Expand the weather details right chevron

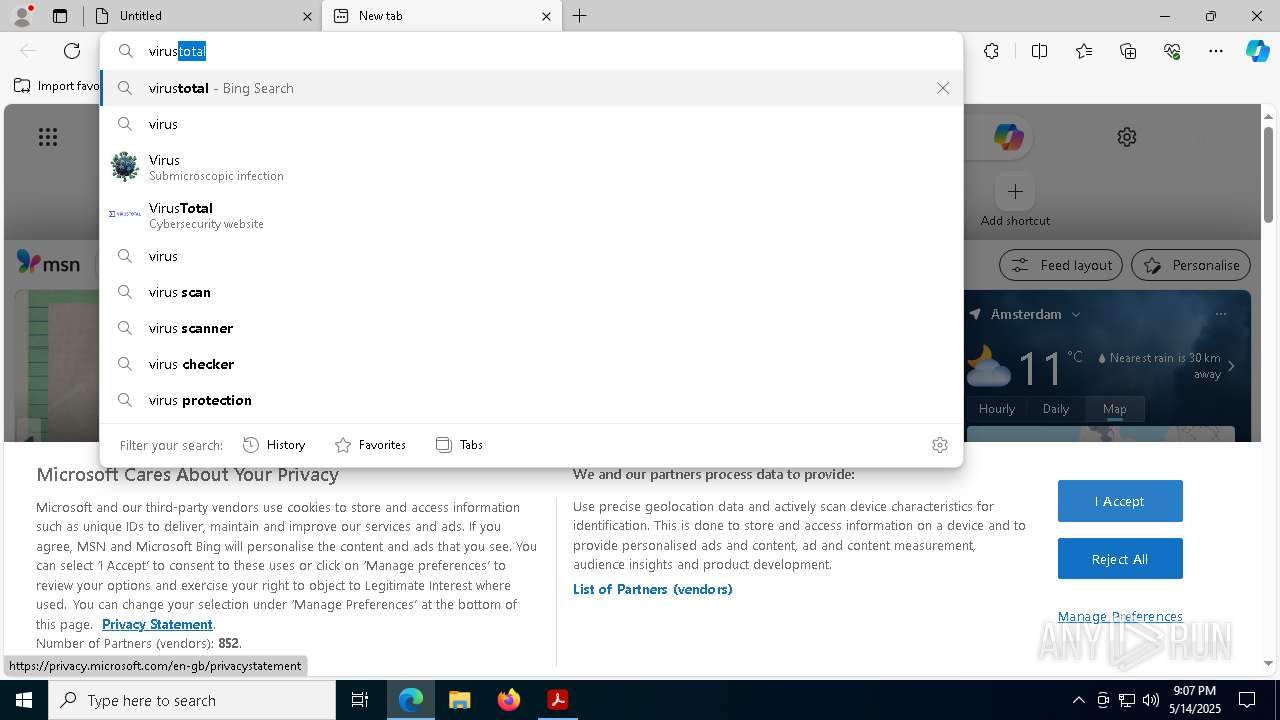[1231, 366]
